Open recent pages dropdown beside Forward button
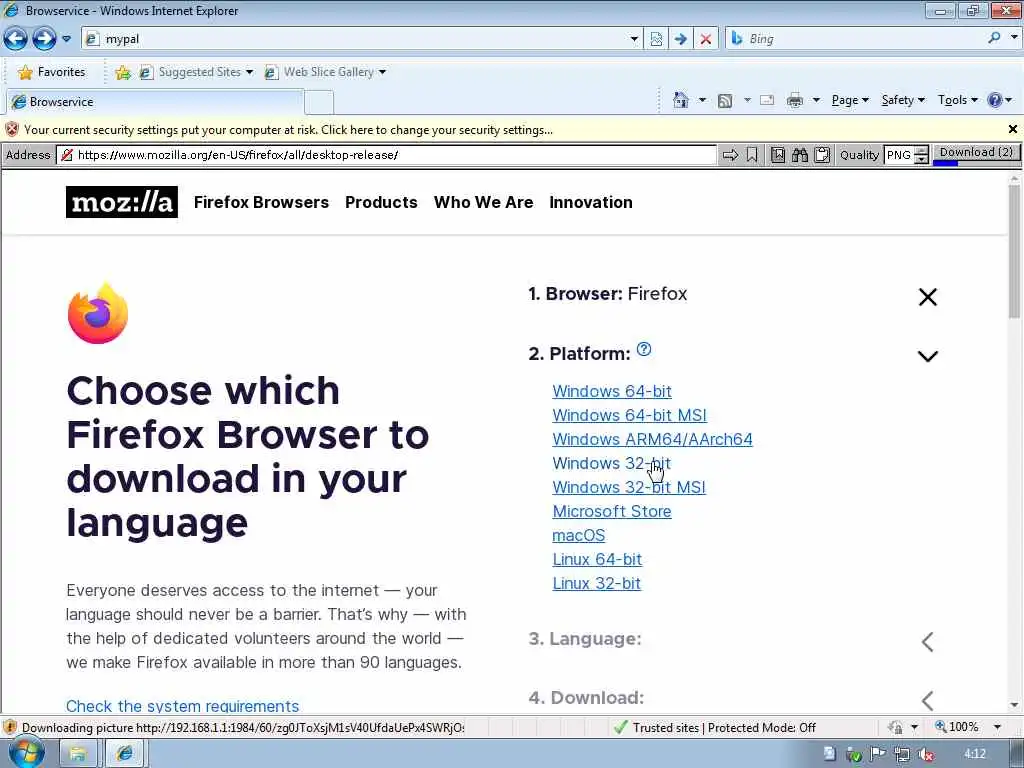Screen dimensions: 1024x768 pos(66,39)
